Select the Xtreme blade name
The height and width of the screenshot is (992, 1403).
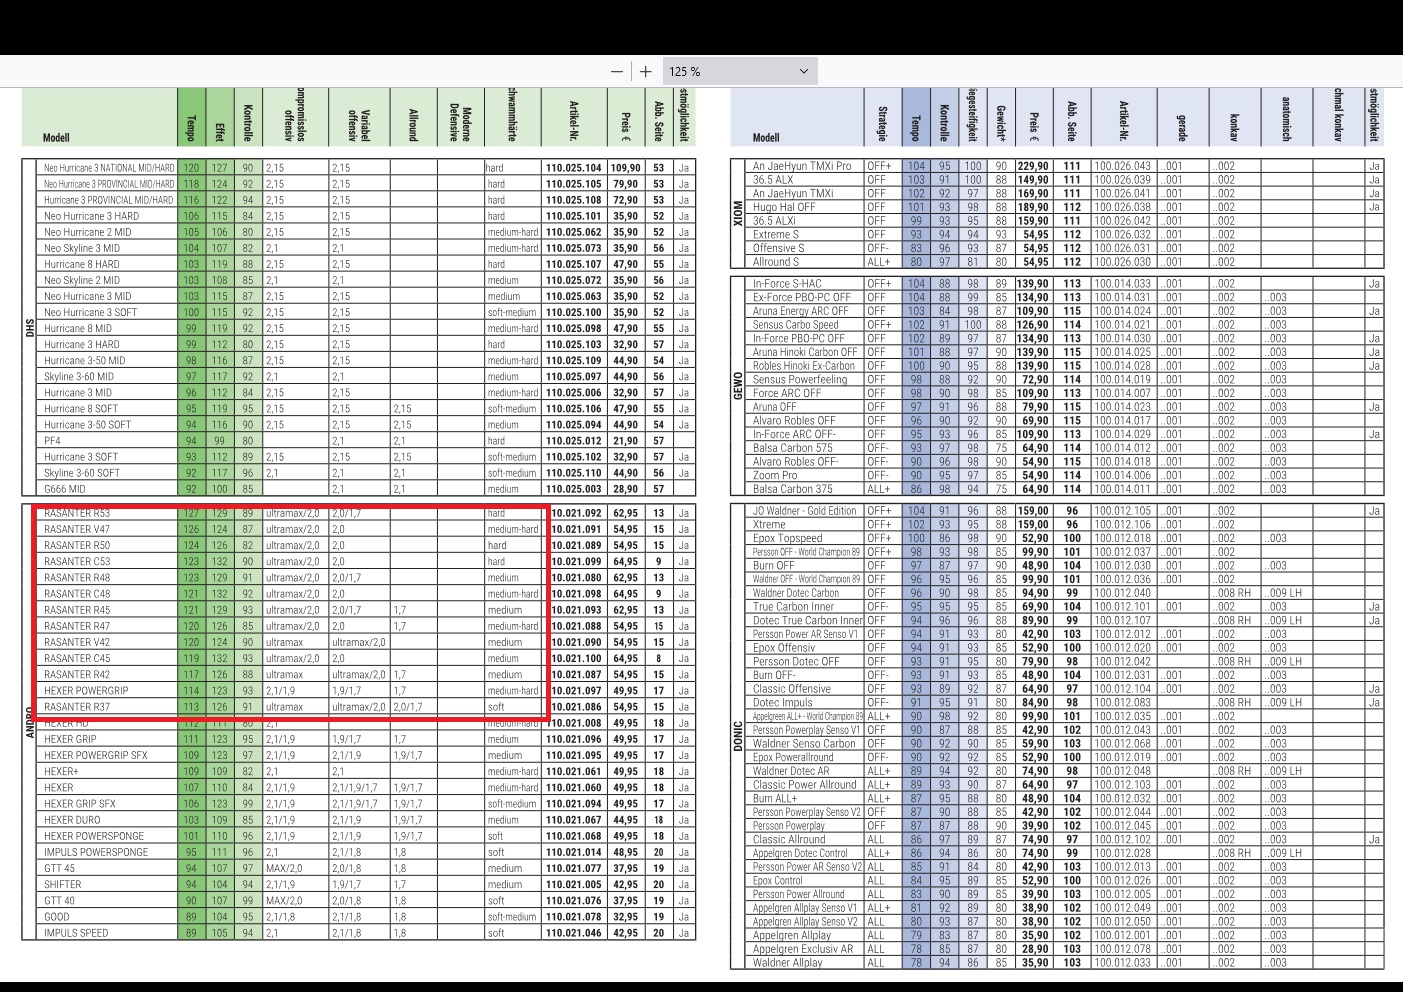[x=769, y=524]
